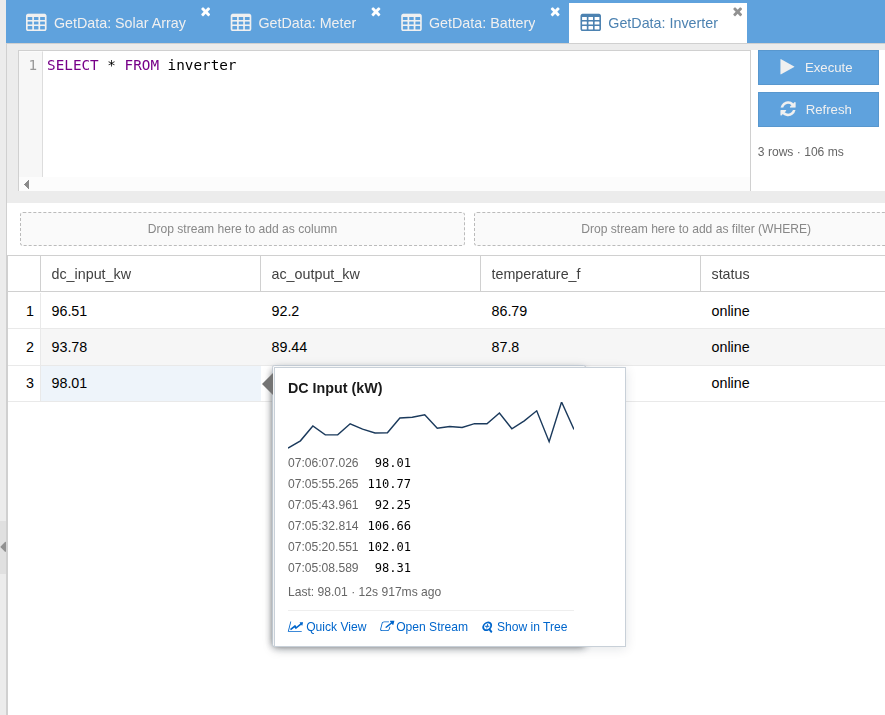Click the 'Last: 98.01' summary line
The height and width of the screenshot is (715, 885).
coord(365,592)
